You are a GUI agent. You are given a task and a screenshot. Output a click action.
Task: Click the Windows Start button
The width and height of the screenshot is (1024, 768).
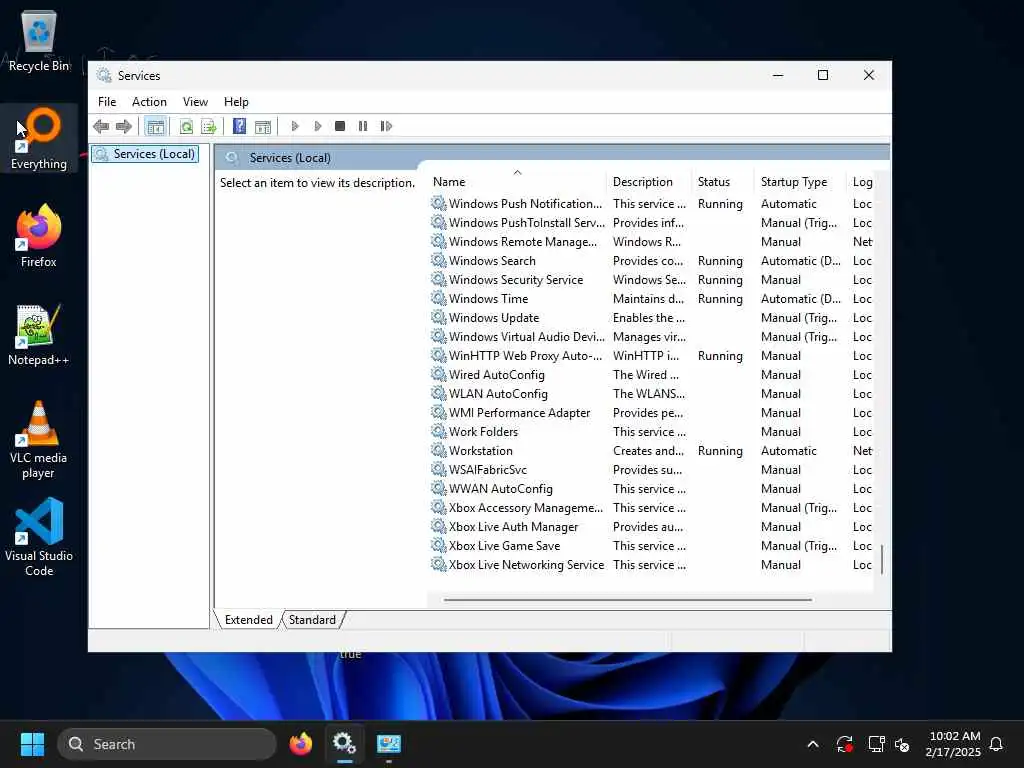tap(32, 744)
